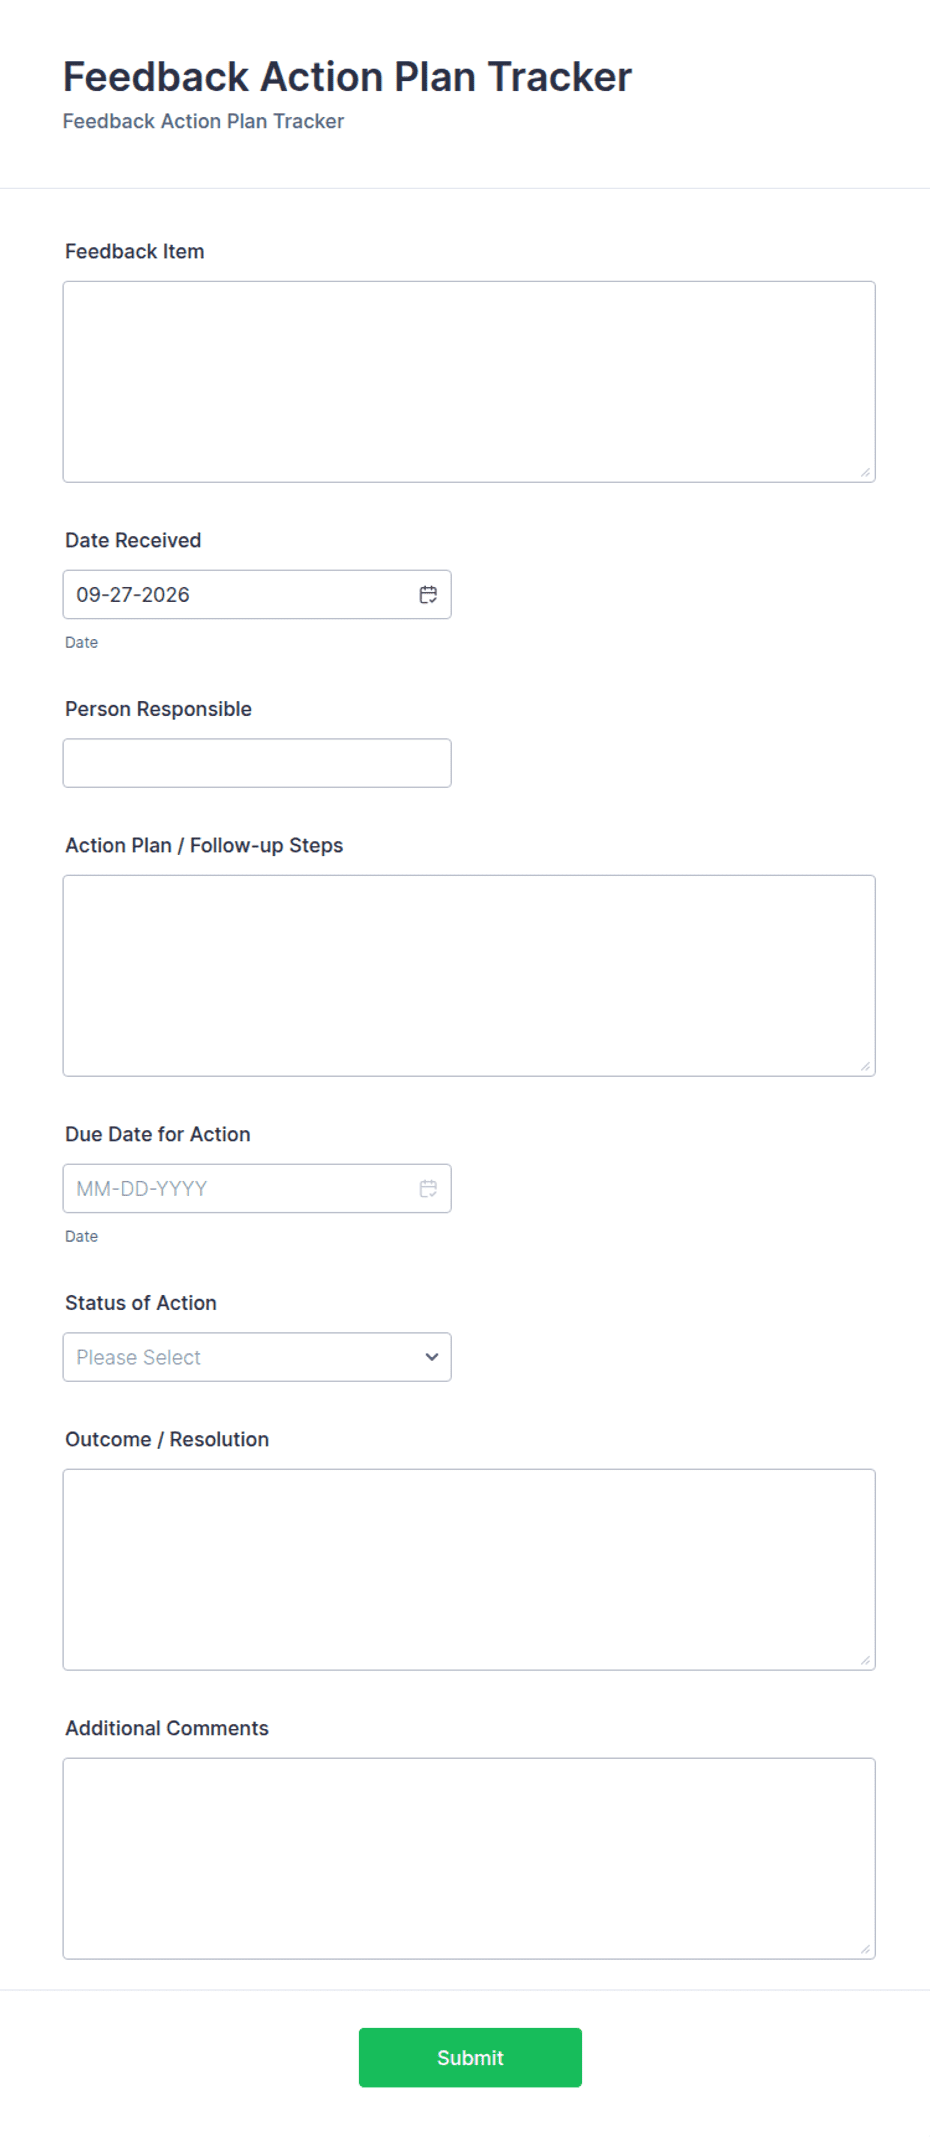This screenshot has width=930, height=2137.
Task: Click the Person Responsible label
Action: pyautogui.click(x=158, y=709)
